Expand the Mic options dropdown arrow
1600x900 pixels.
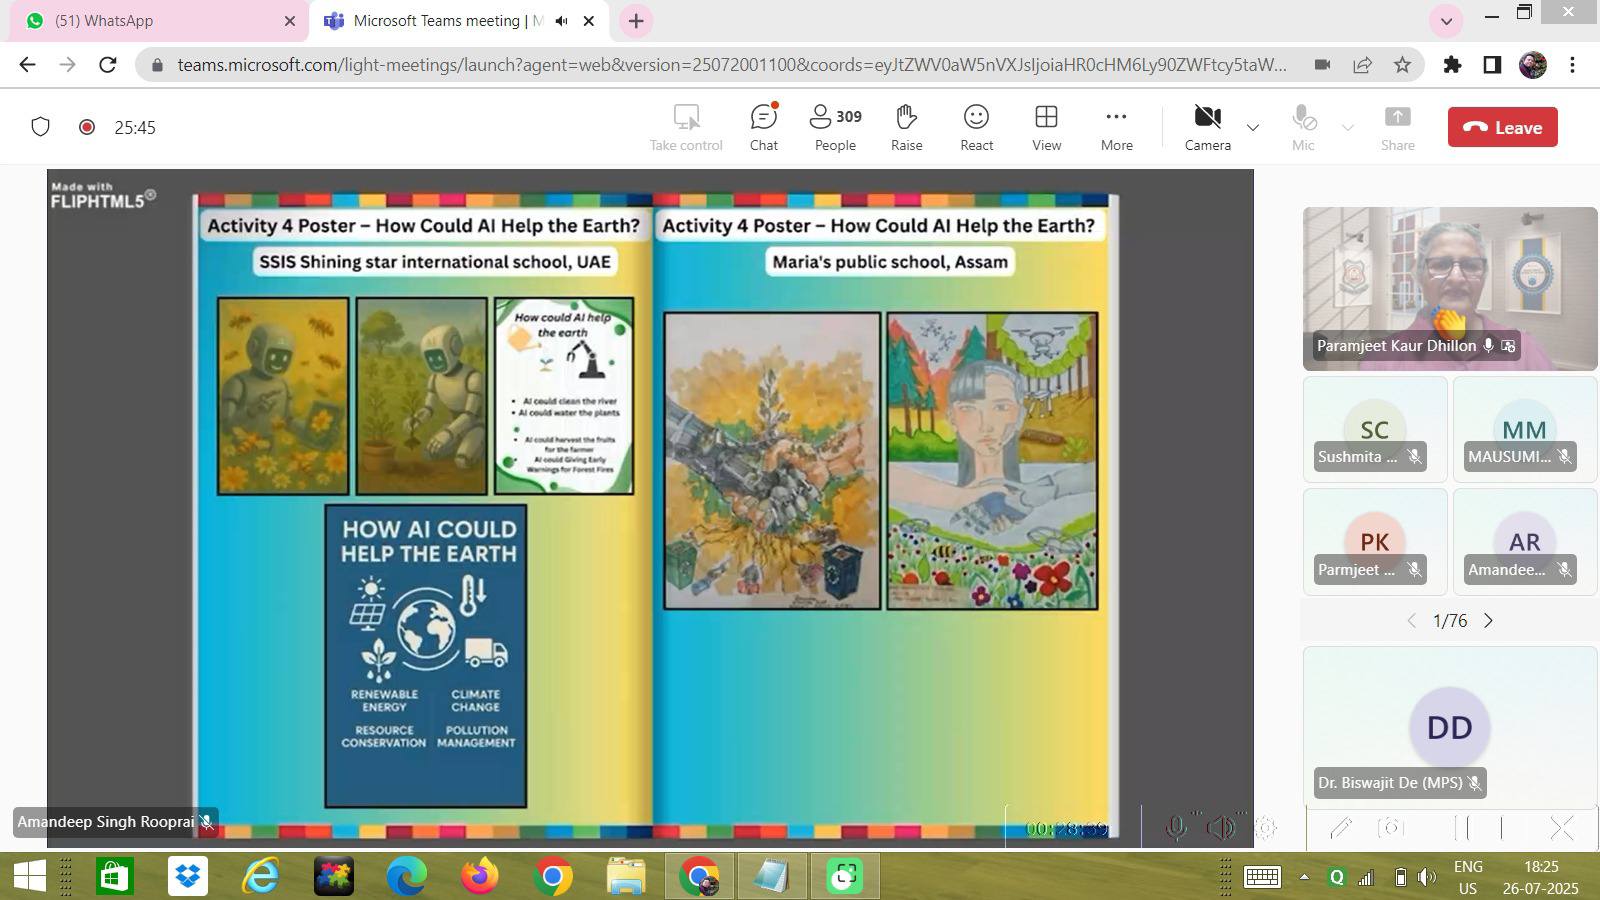point(1347,127)
